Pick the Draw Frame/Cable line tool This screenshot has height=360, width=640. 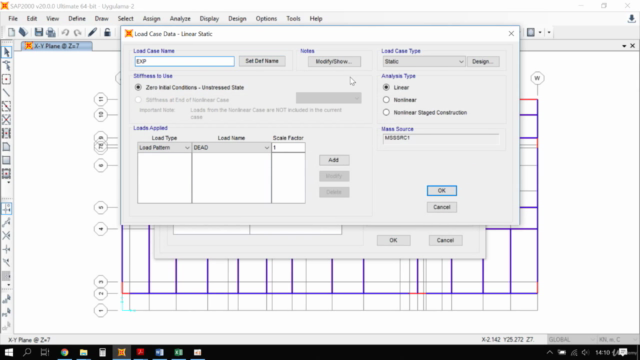tap(7, 93)
